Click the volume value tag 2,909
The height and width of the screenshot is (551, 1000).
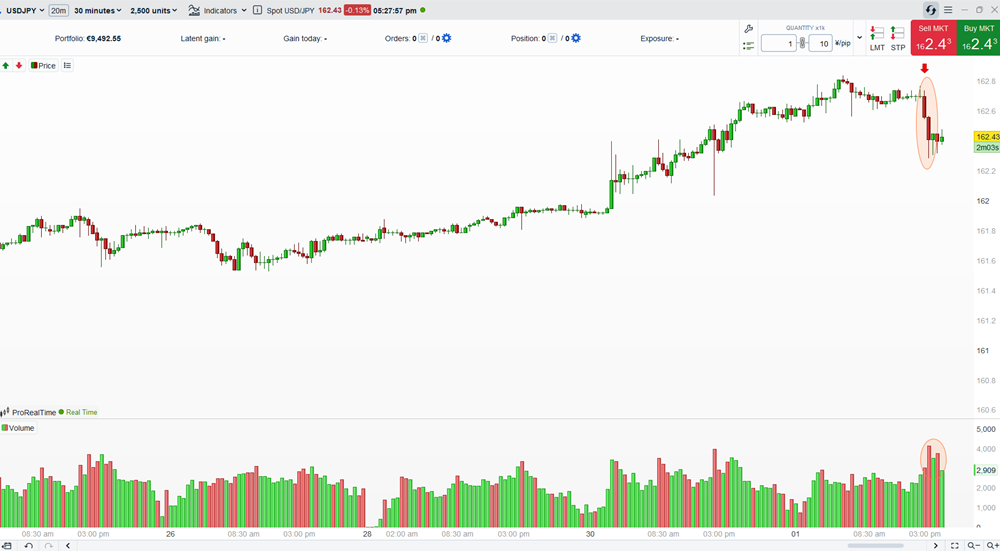(x=986, y=470)
